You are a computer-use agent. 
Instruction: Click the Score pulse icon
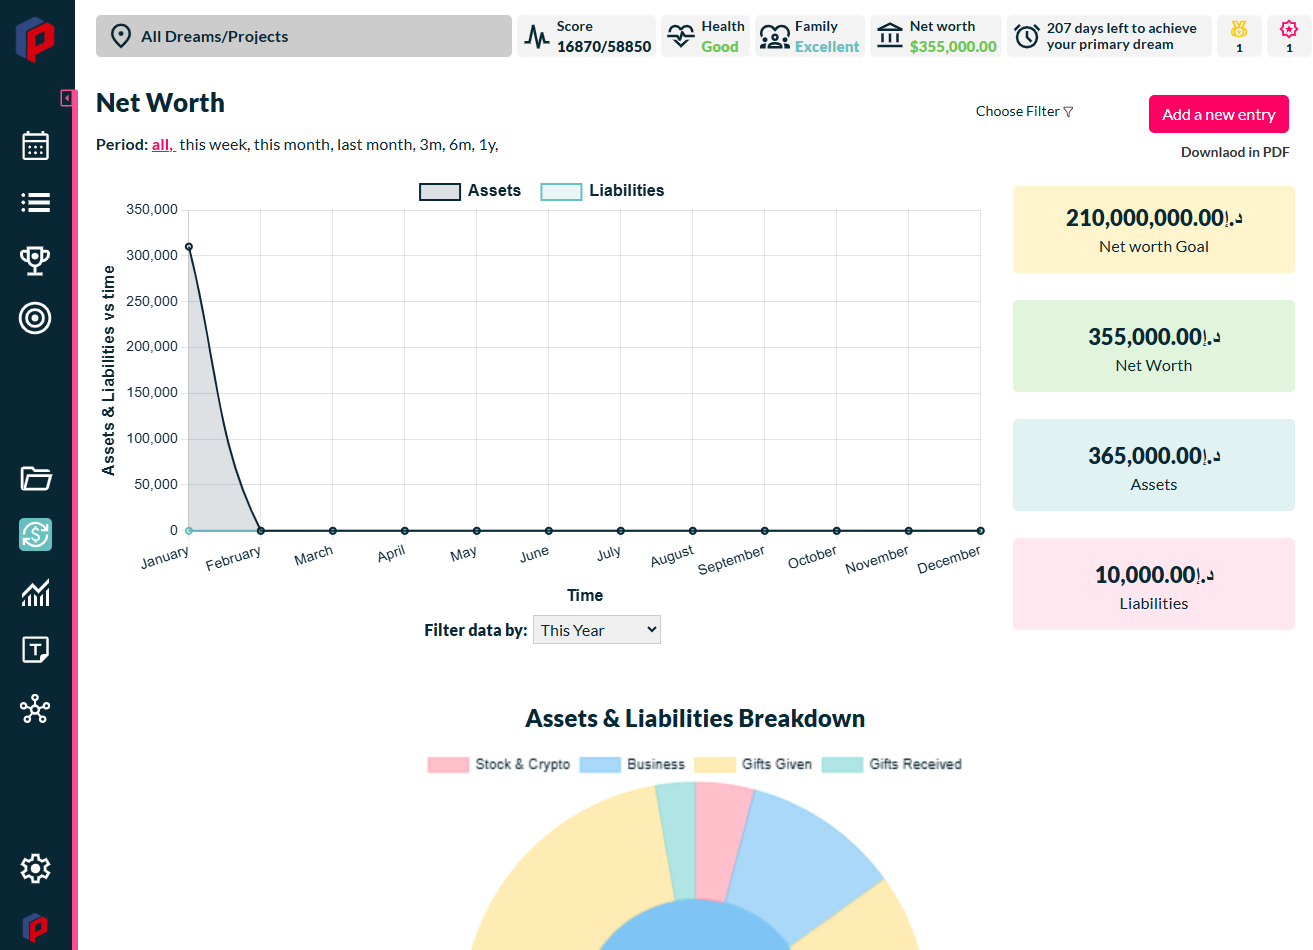pyautogui.click(x=537, y=38)
